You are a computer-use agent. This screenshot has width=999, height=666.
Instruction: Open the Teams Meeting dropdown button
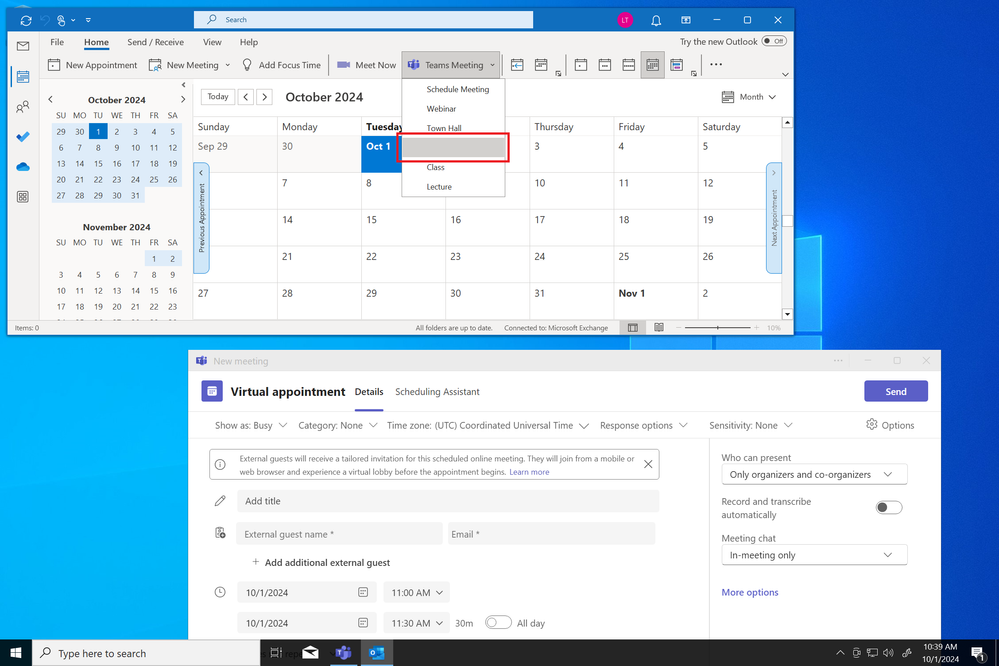pyautogui.click(x=451, y=65)
